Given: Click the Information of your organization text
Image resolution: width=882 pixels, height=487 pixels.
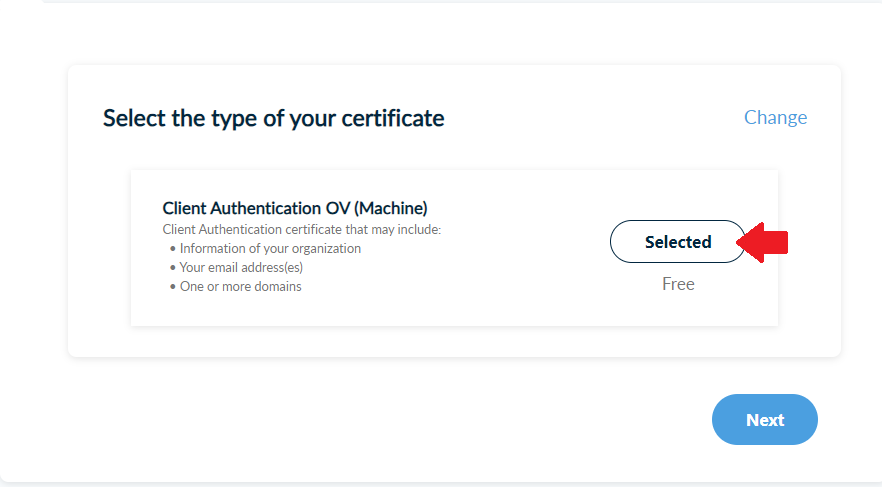Looking at the screenshot, I should click(x=270, y=249).
